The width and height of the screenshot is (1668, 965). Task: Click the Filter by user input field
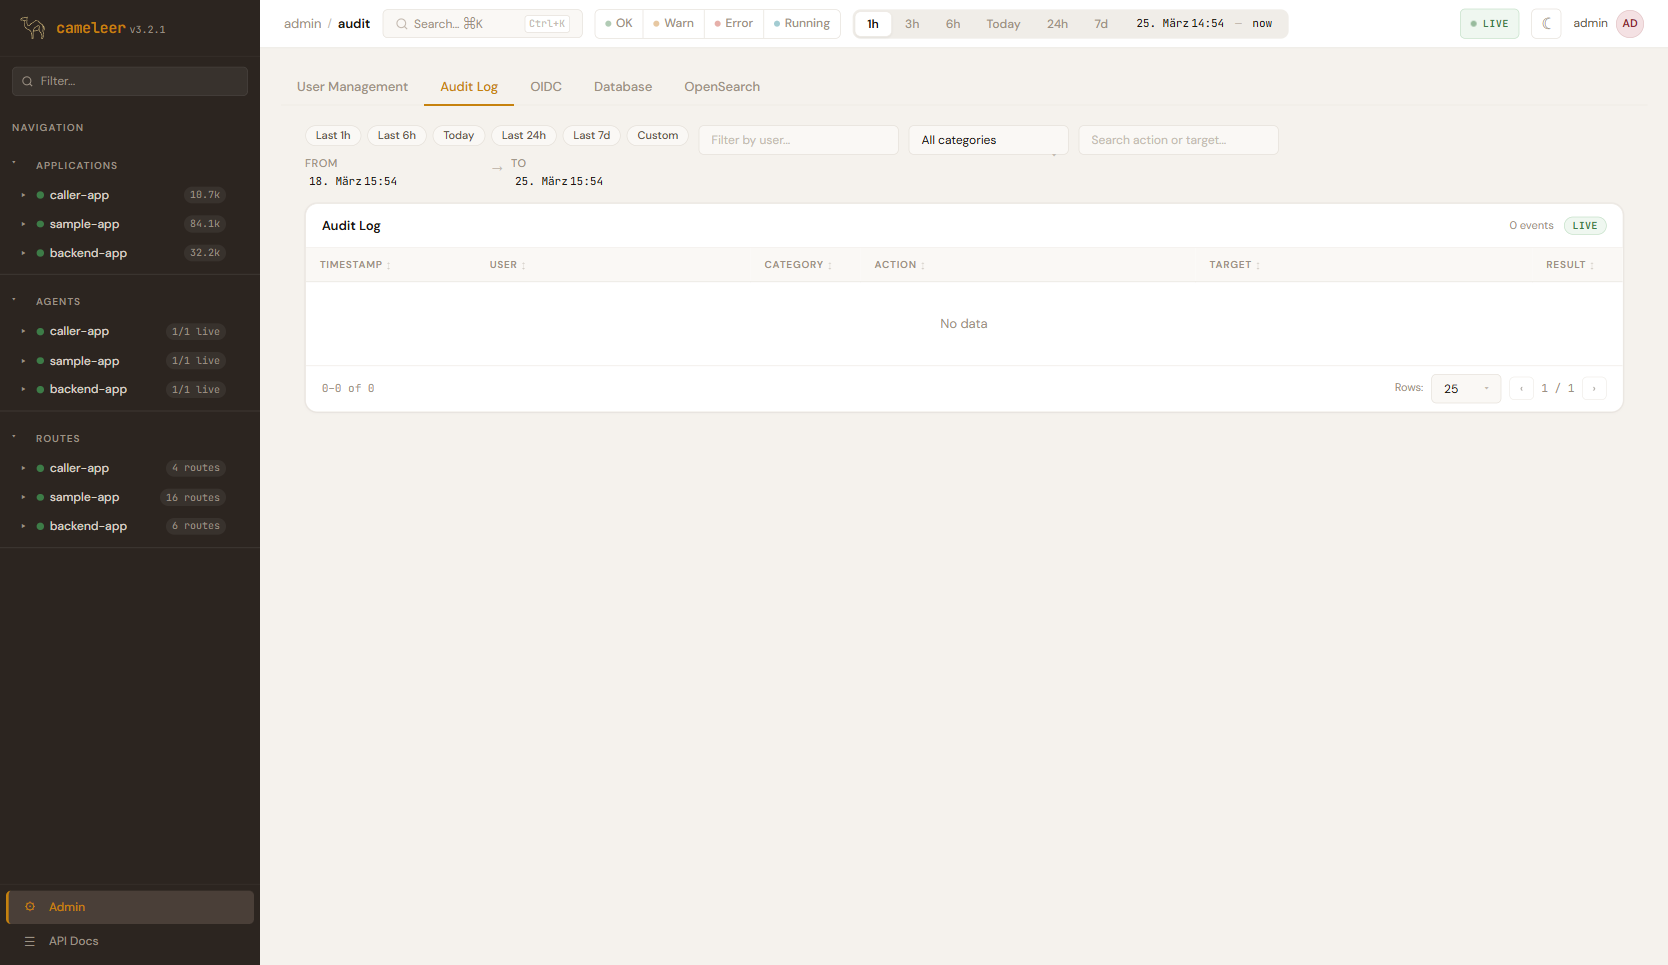point(798,140)
